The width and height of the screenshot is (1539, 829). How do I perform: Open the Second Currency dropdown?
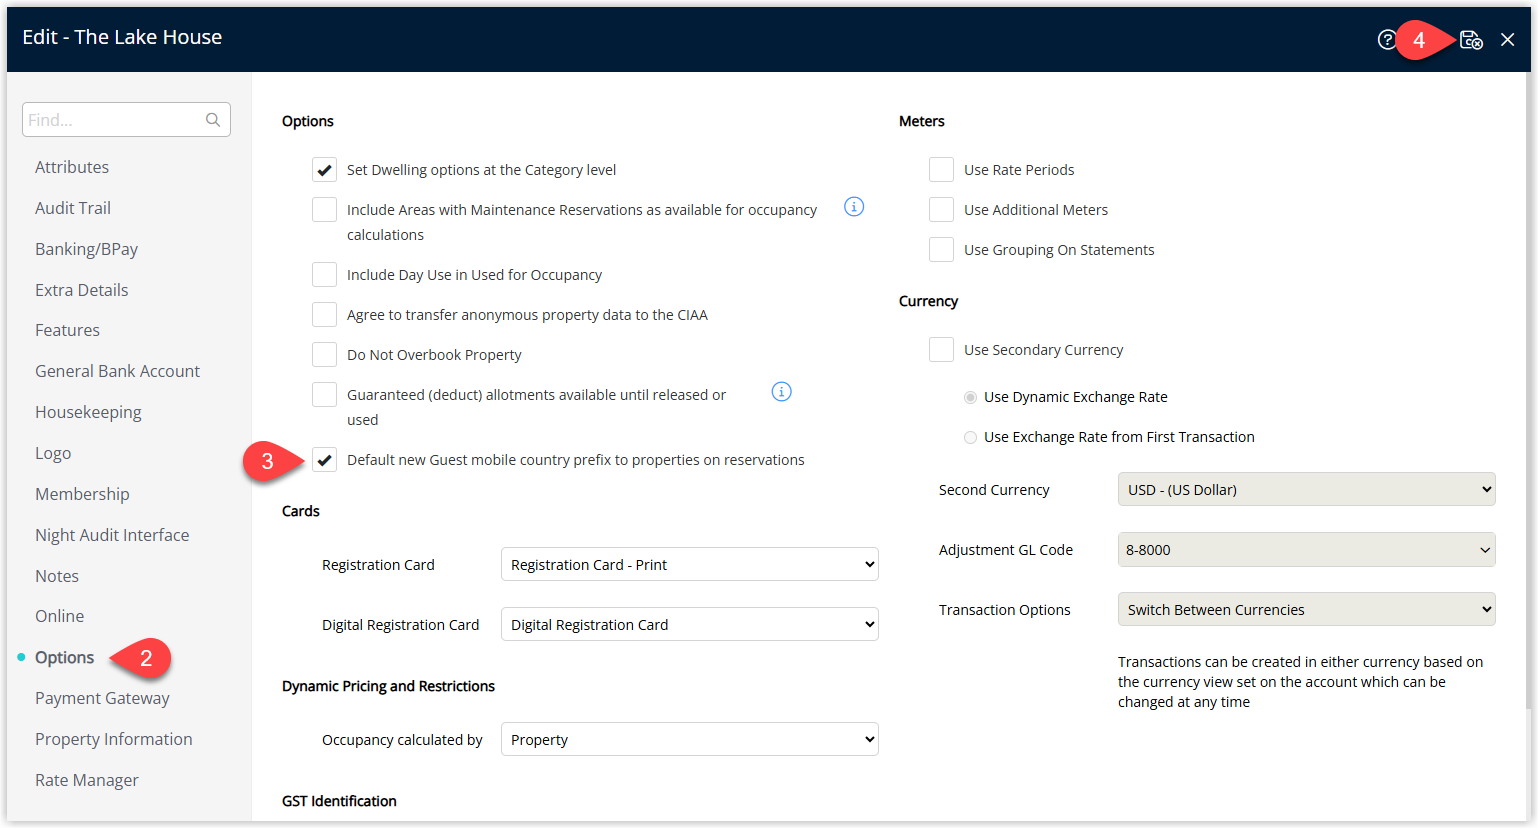(1306, 490)
